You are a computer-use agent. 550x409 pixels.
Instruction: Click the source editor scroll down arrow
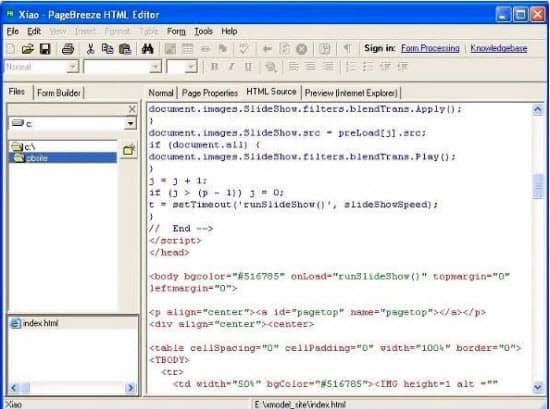pos(538,387)
